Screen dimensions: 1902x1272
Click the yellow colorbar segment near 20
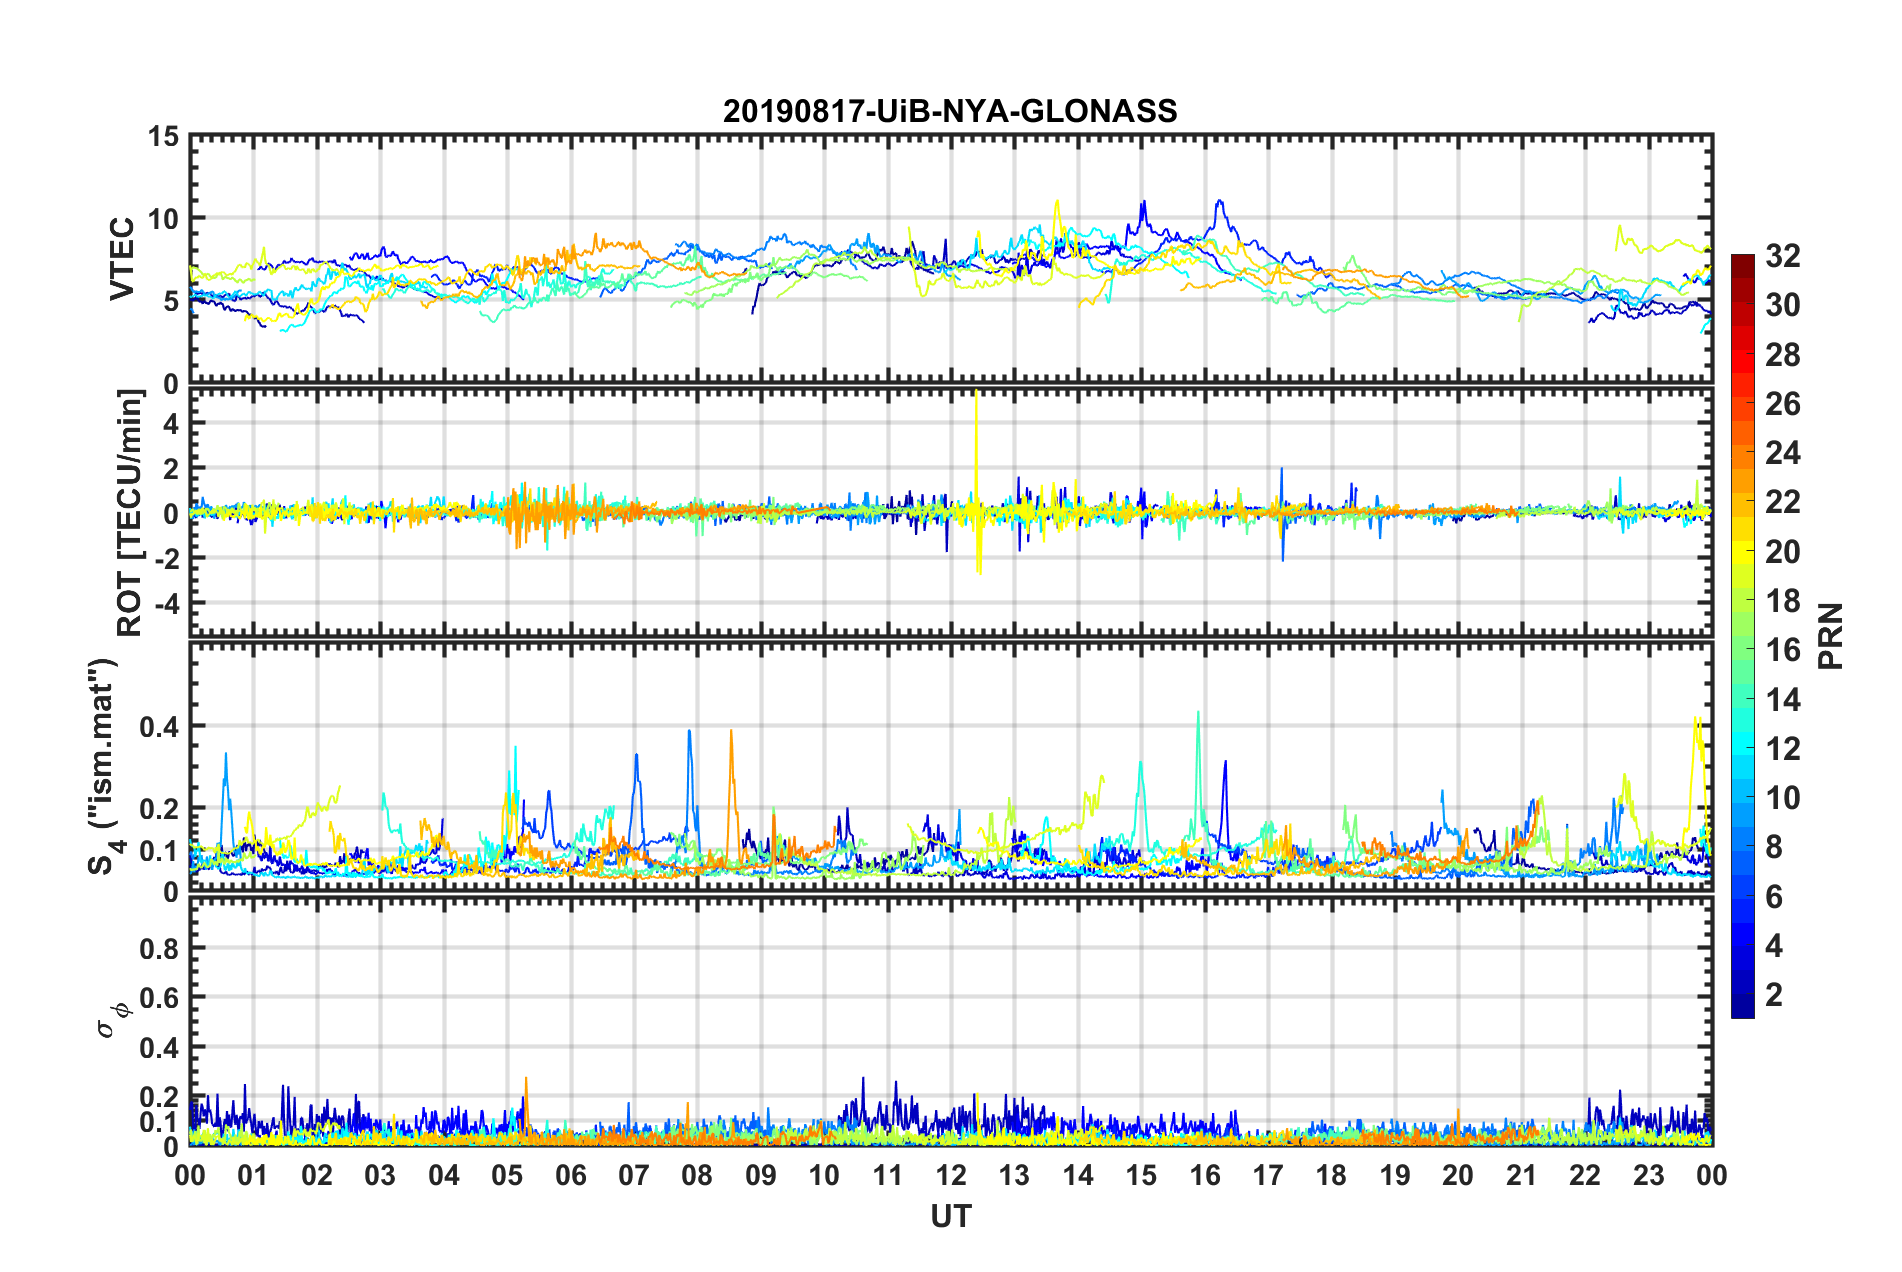1743,552
